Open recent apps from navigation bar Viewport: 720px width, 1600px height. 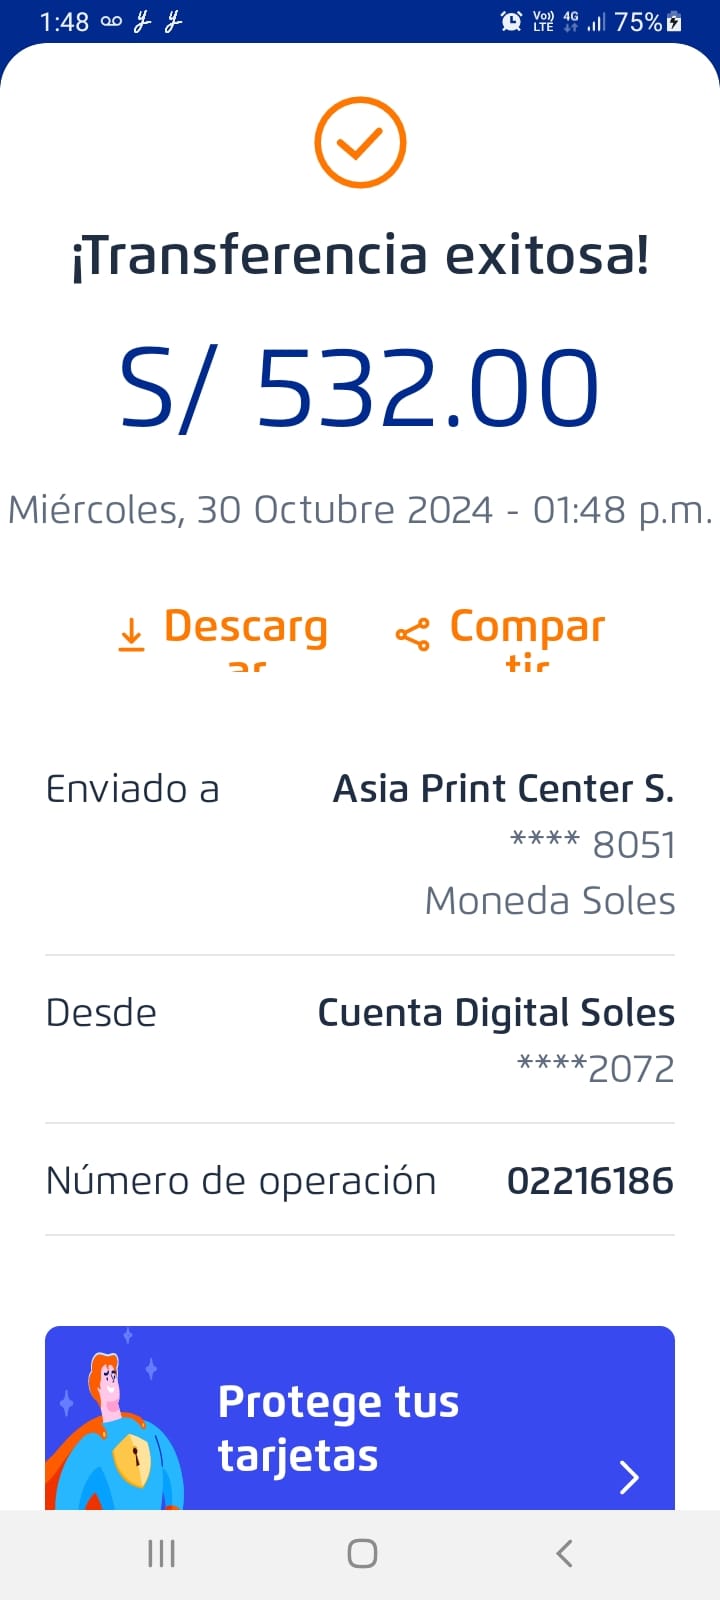161,1553
